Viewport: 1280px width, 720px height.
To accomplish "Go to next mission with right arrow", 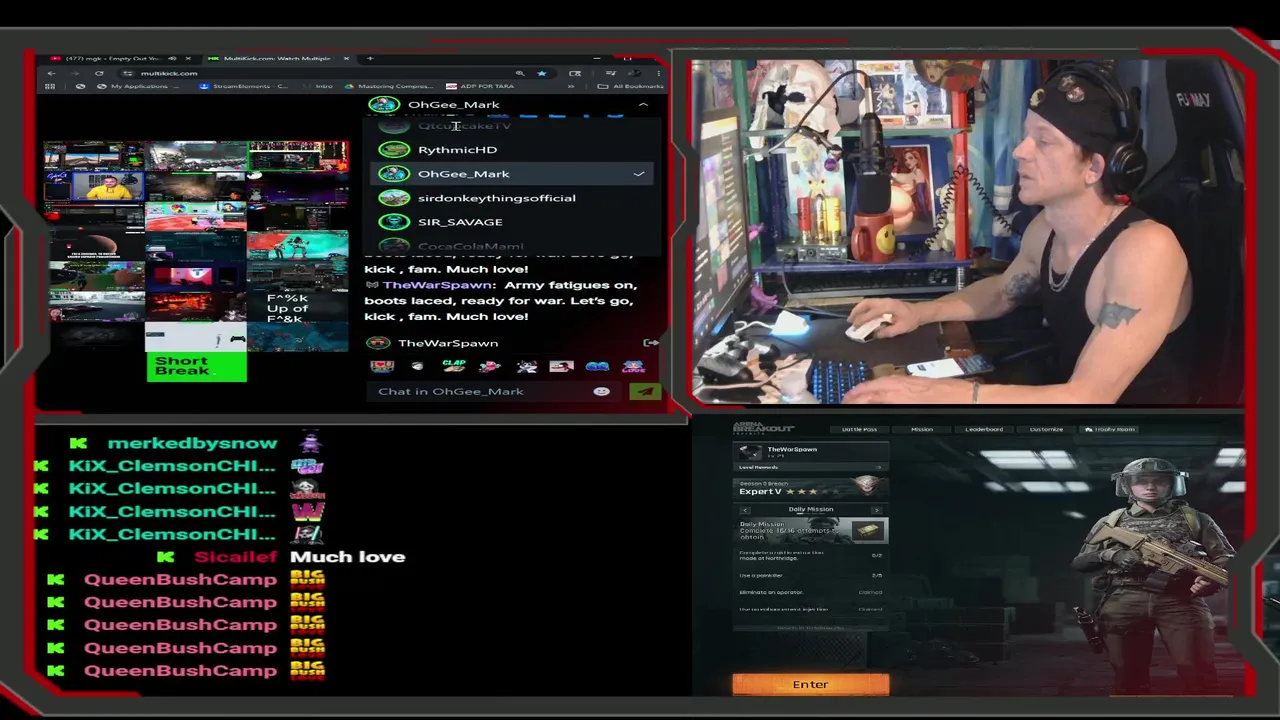I will click(x=877, y=510).
